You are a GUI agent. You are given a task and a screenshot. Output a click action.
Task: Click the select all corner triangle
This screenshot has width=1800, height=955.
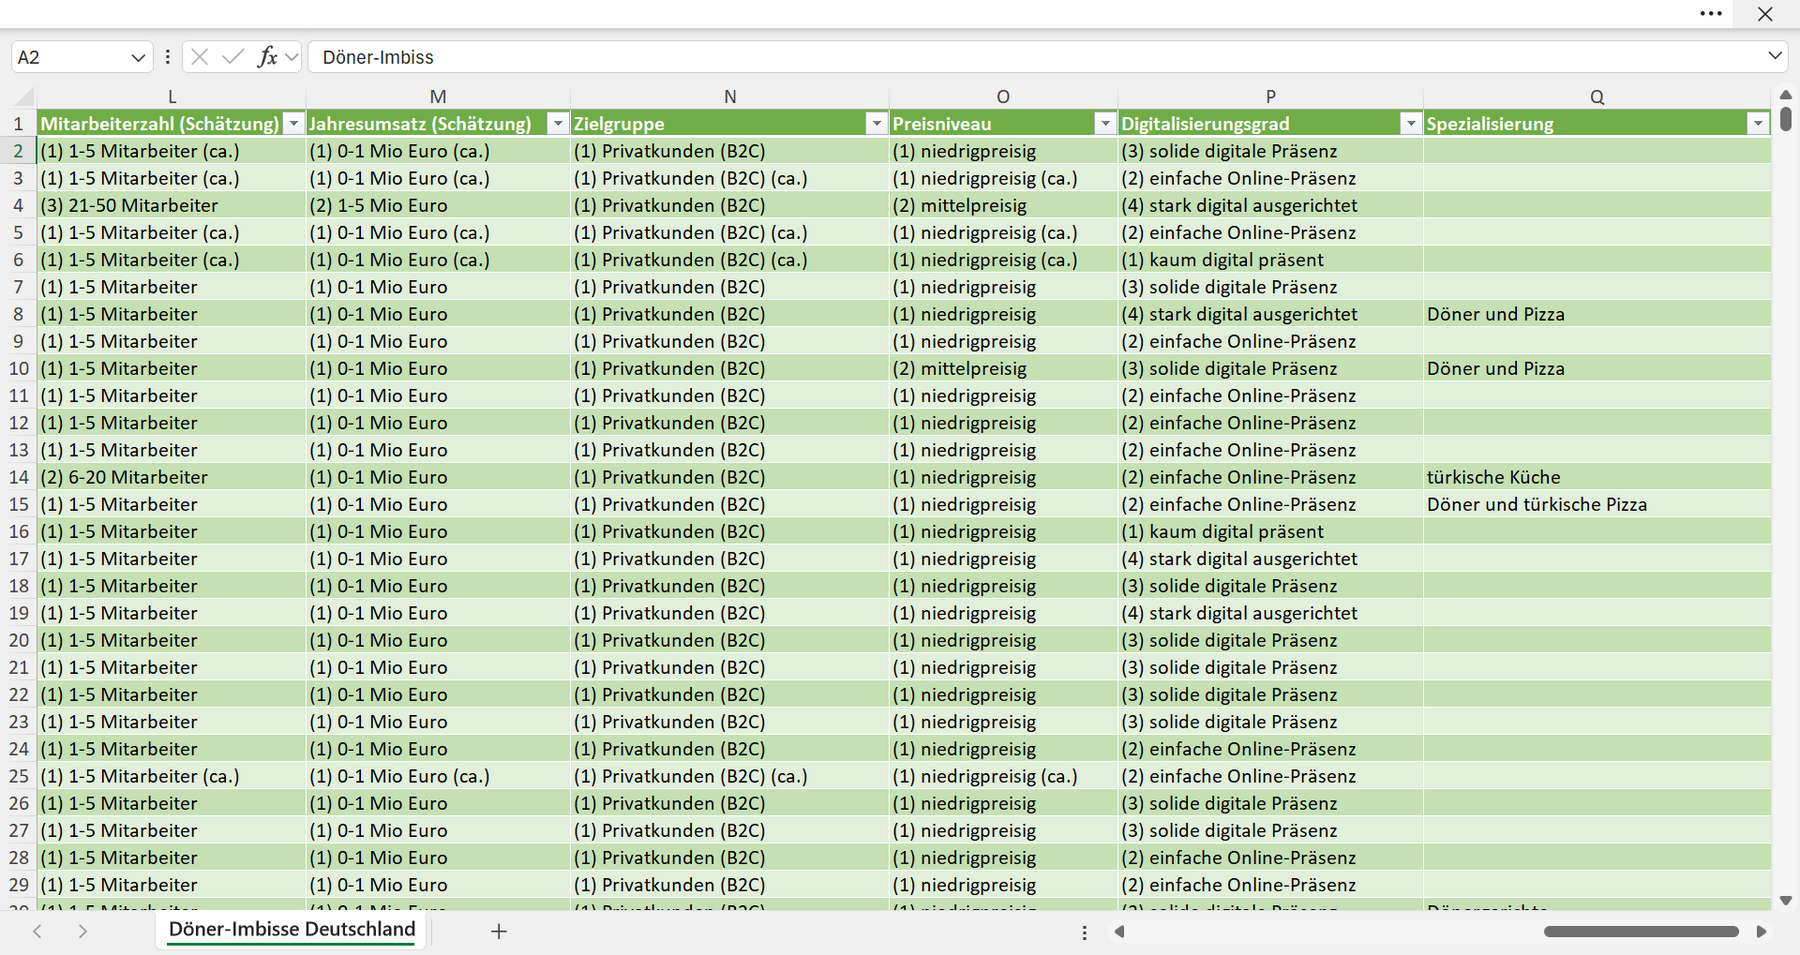[24, 98]
